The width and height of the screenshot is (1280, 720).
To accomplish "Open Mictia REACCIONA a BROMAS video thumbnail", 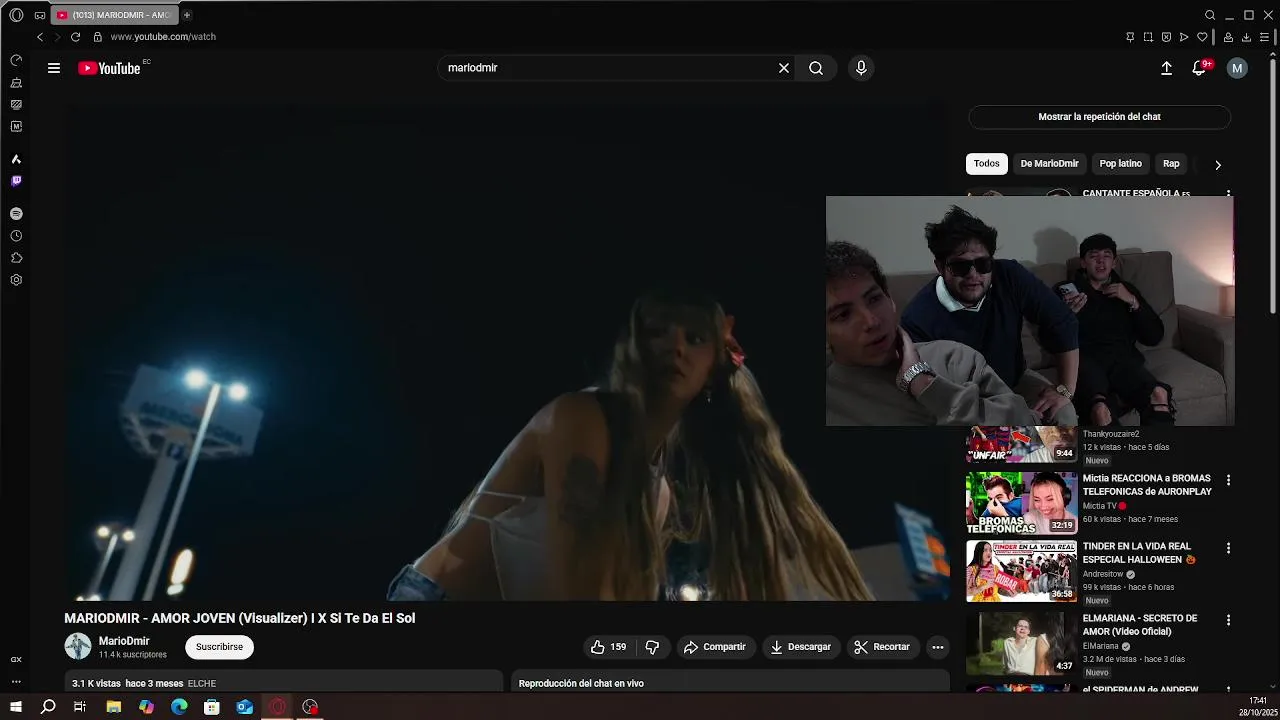I will click(x=1021, y=503).
